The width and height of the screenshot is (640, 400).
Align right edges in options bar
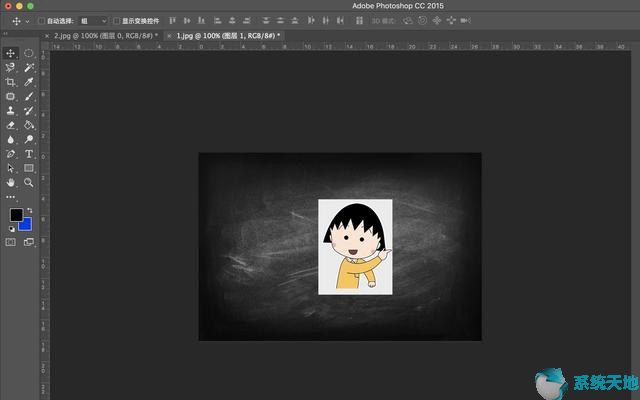point(246,20)
